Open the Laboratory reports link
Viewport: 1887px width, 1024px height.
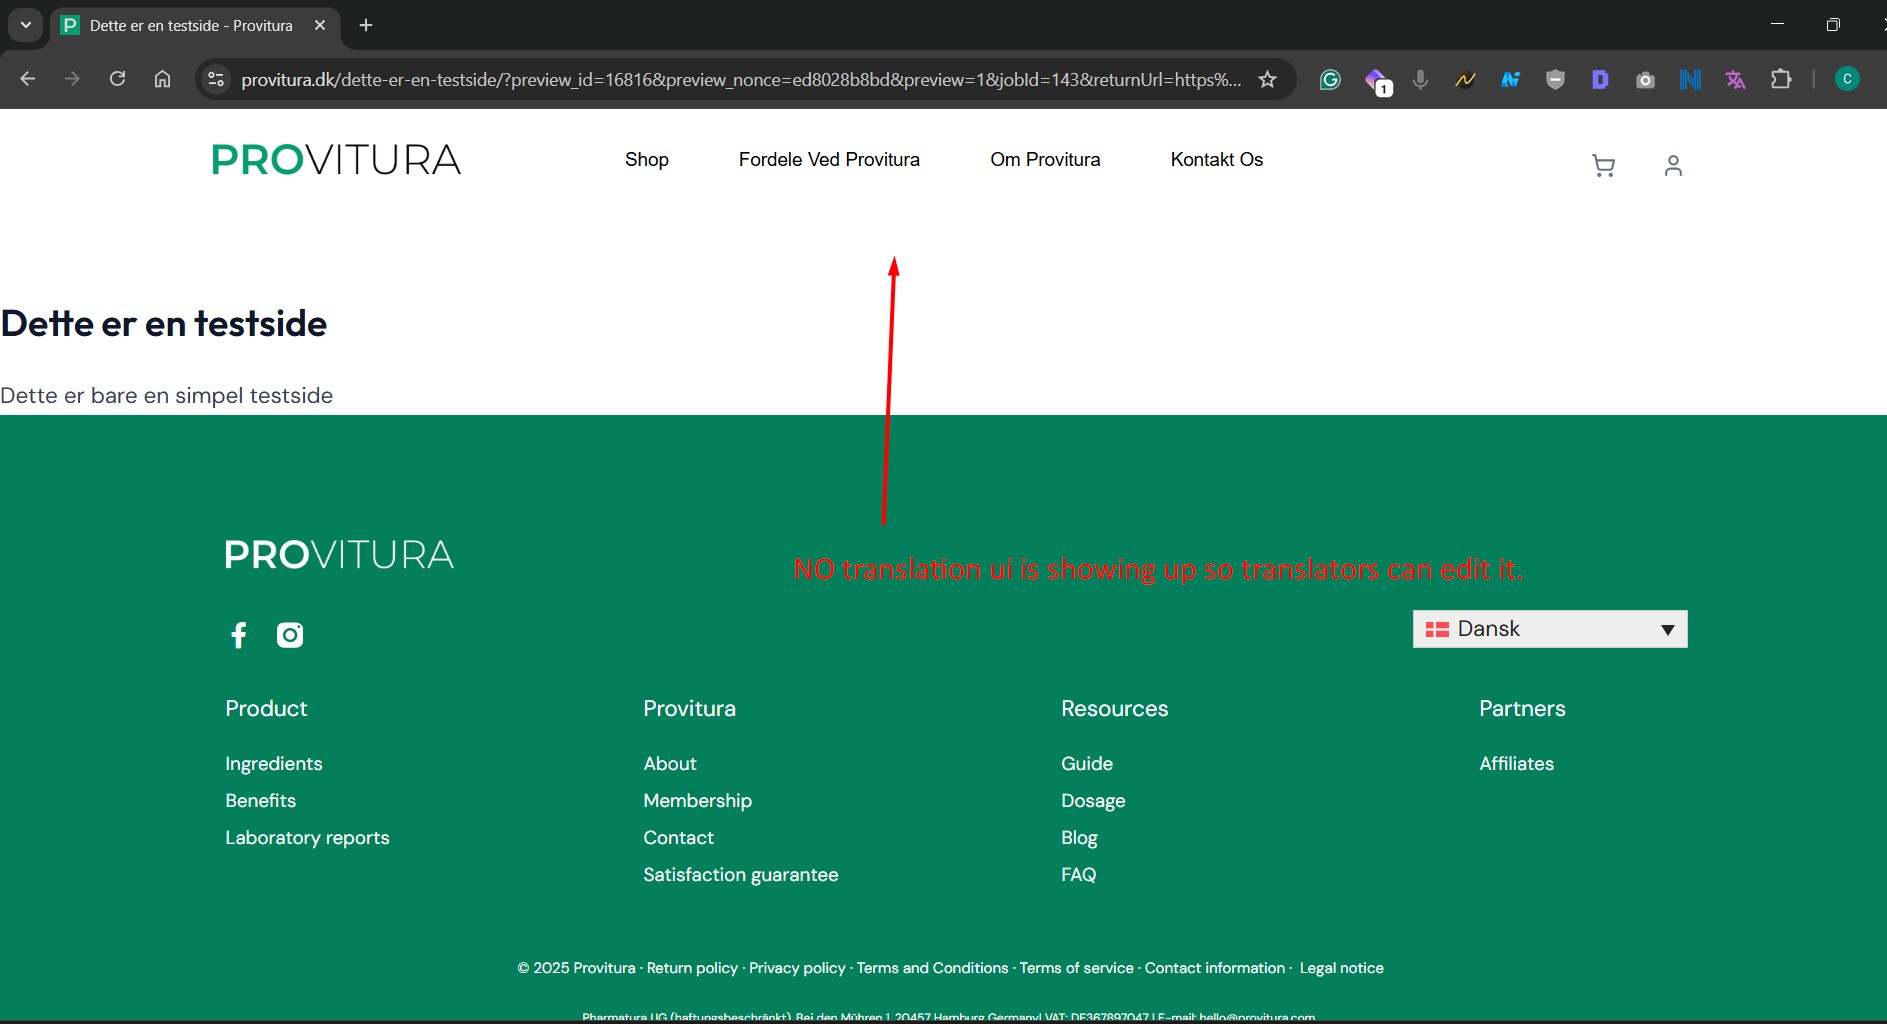click(307, 838)
